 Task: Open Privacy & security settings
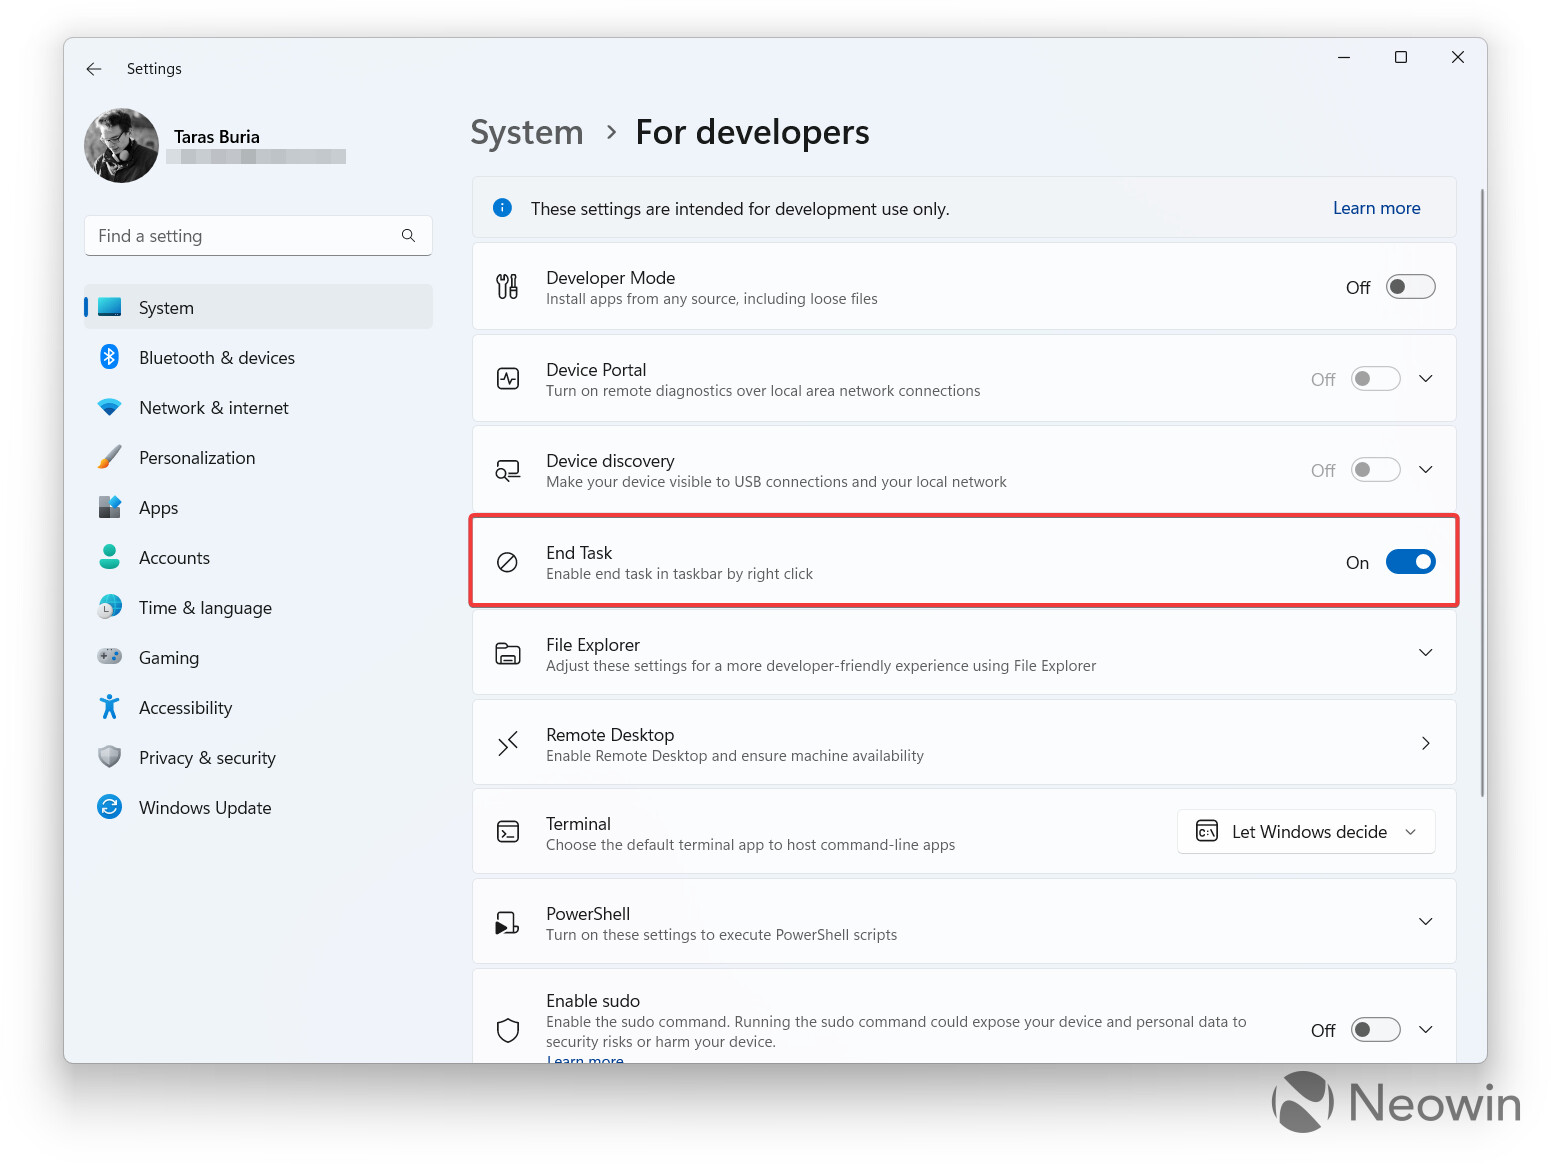click(258, 757)
